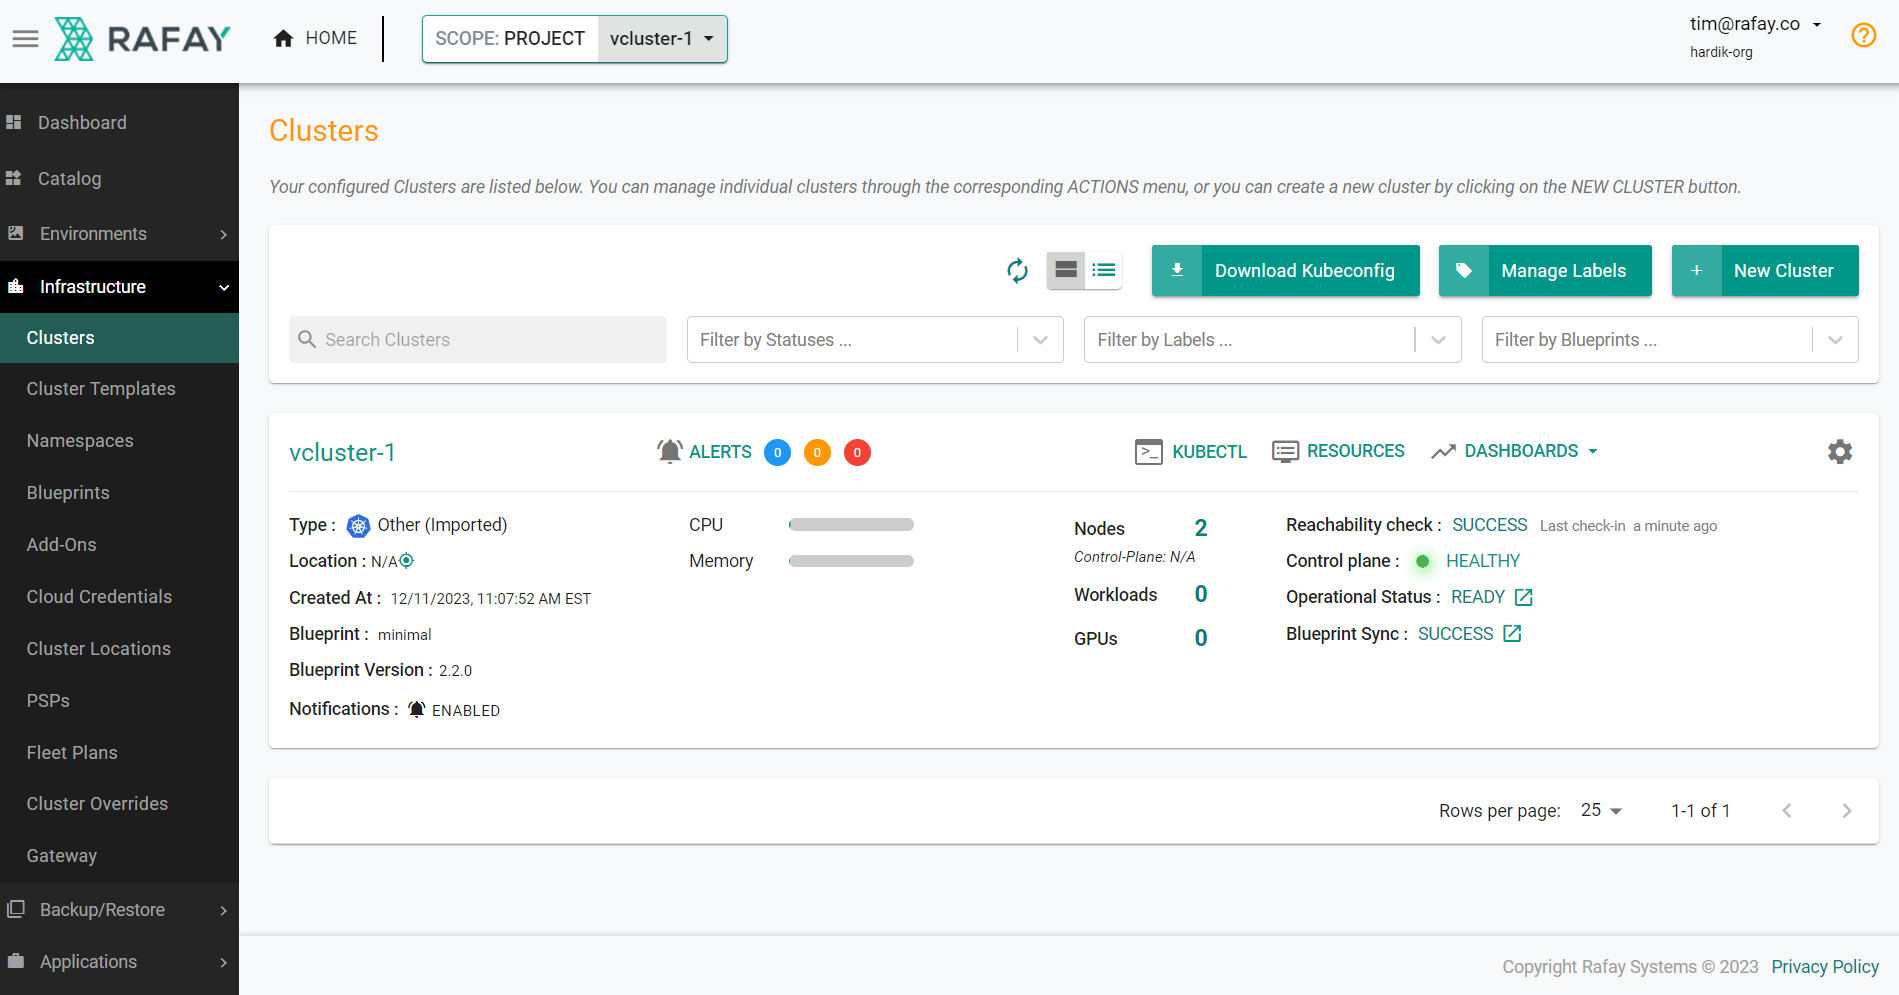
Task: Click the CPU usage bar
Action: (851, 525)
